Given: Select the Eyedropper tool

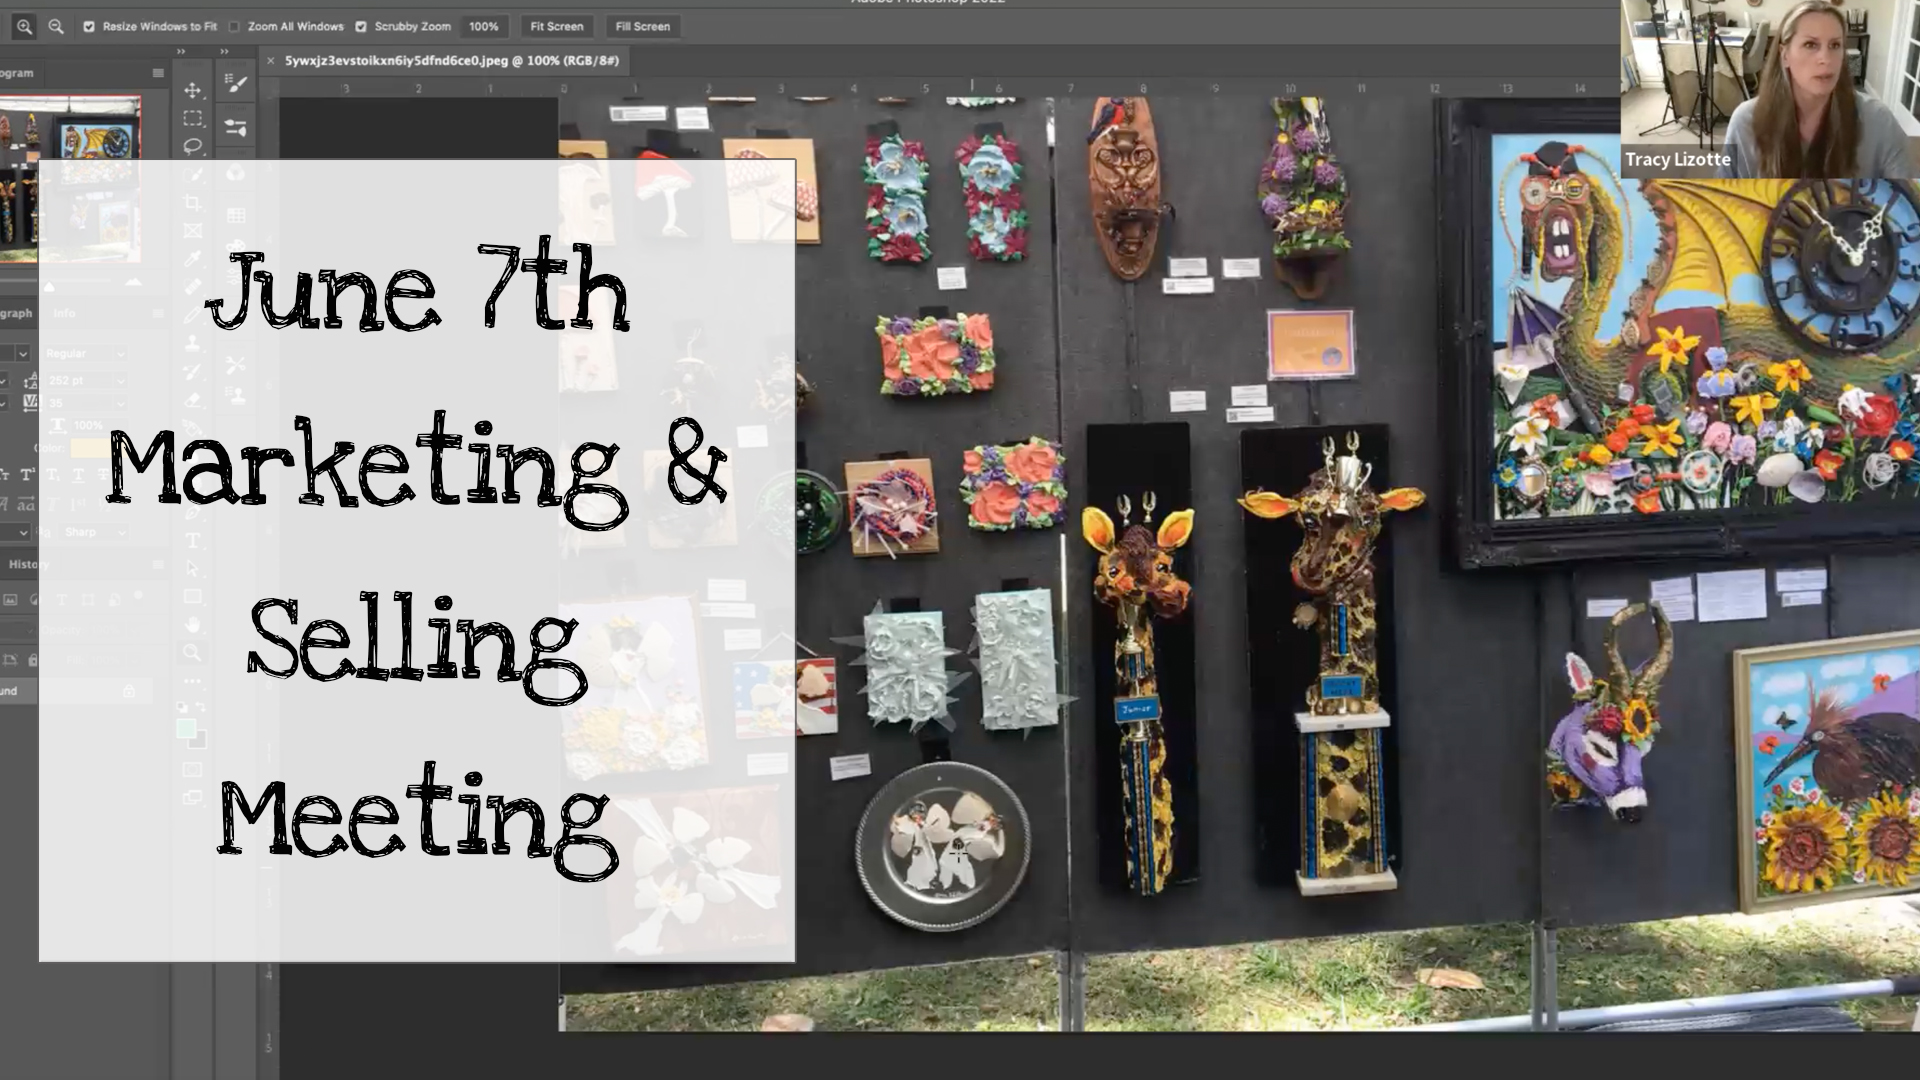Looking at the screenshot, I should pyautogui.click(x=192, y=259).
